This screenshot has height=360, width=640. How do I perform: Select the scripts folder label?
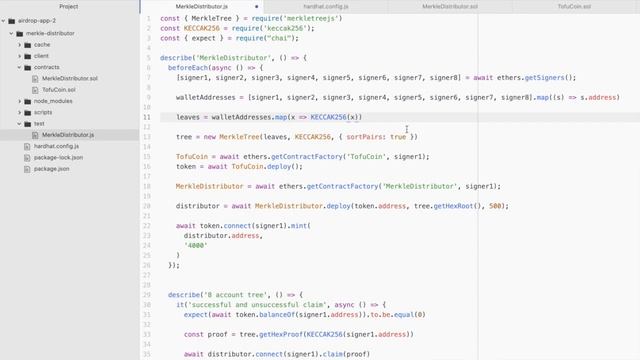(43, 112)
